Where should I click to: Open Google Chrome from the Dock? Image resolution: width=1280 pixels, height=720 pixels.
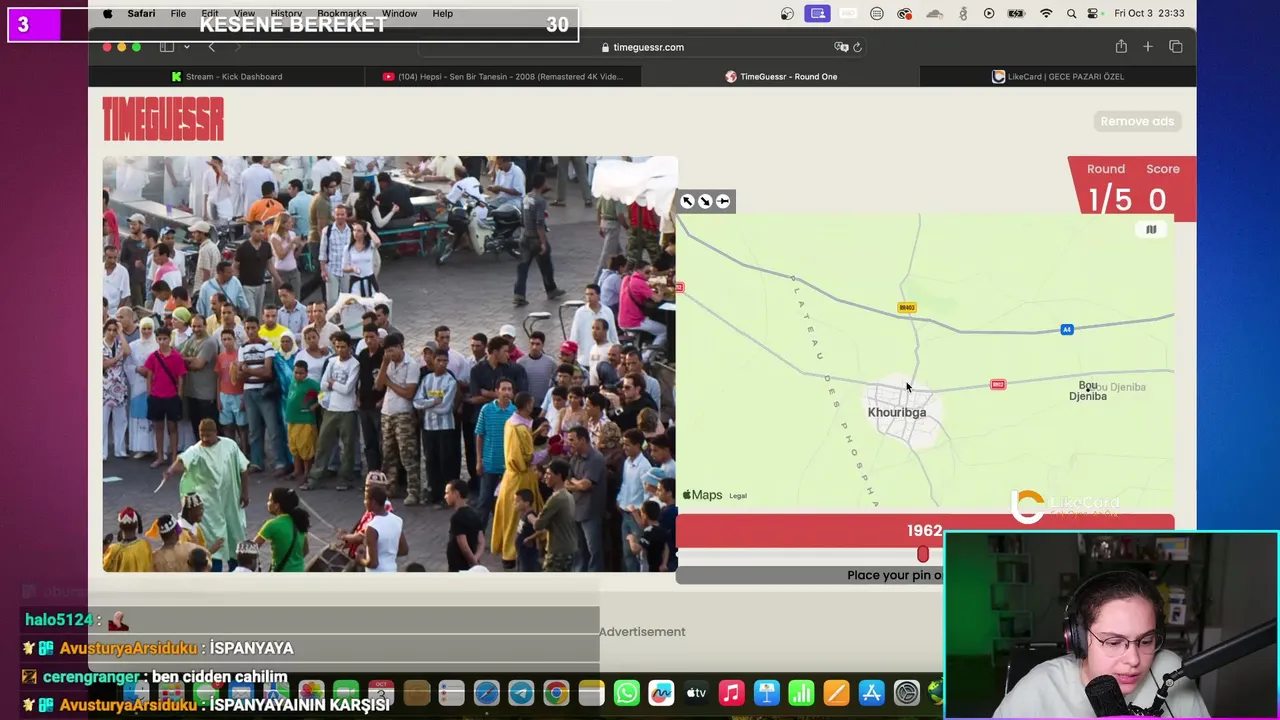[556, 692]
